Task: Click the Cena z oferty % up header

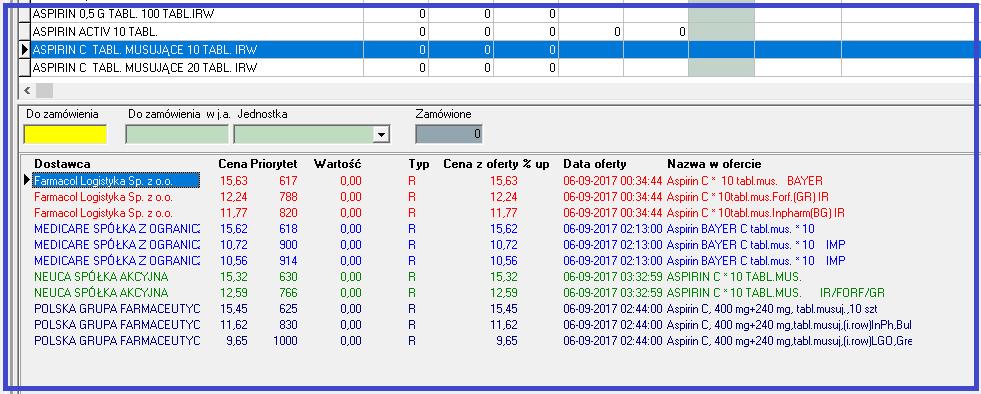Action: [496, 164]
